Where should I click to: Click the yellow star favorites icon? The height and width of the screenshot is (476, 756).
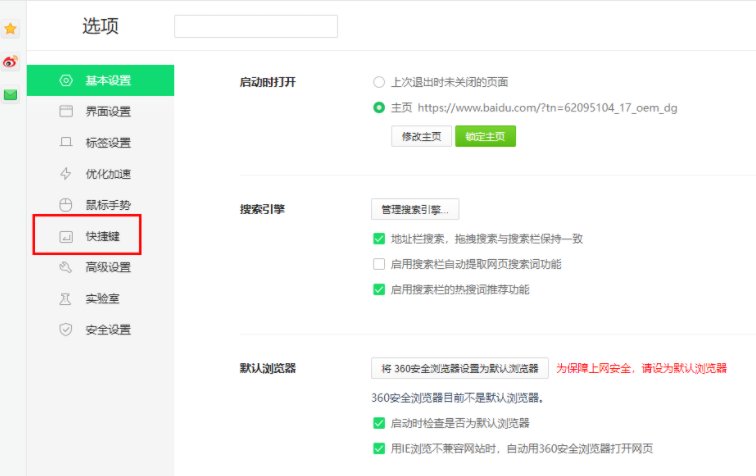(10, 29)
